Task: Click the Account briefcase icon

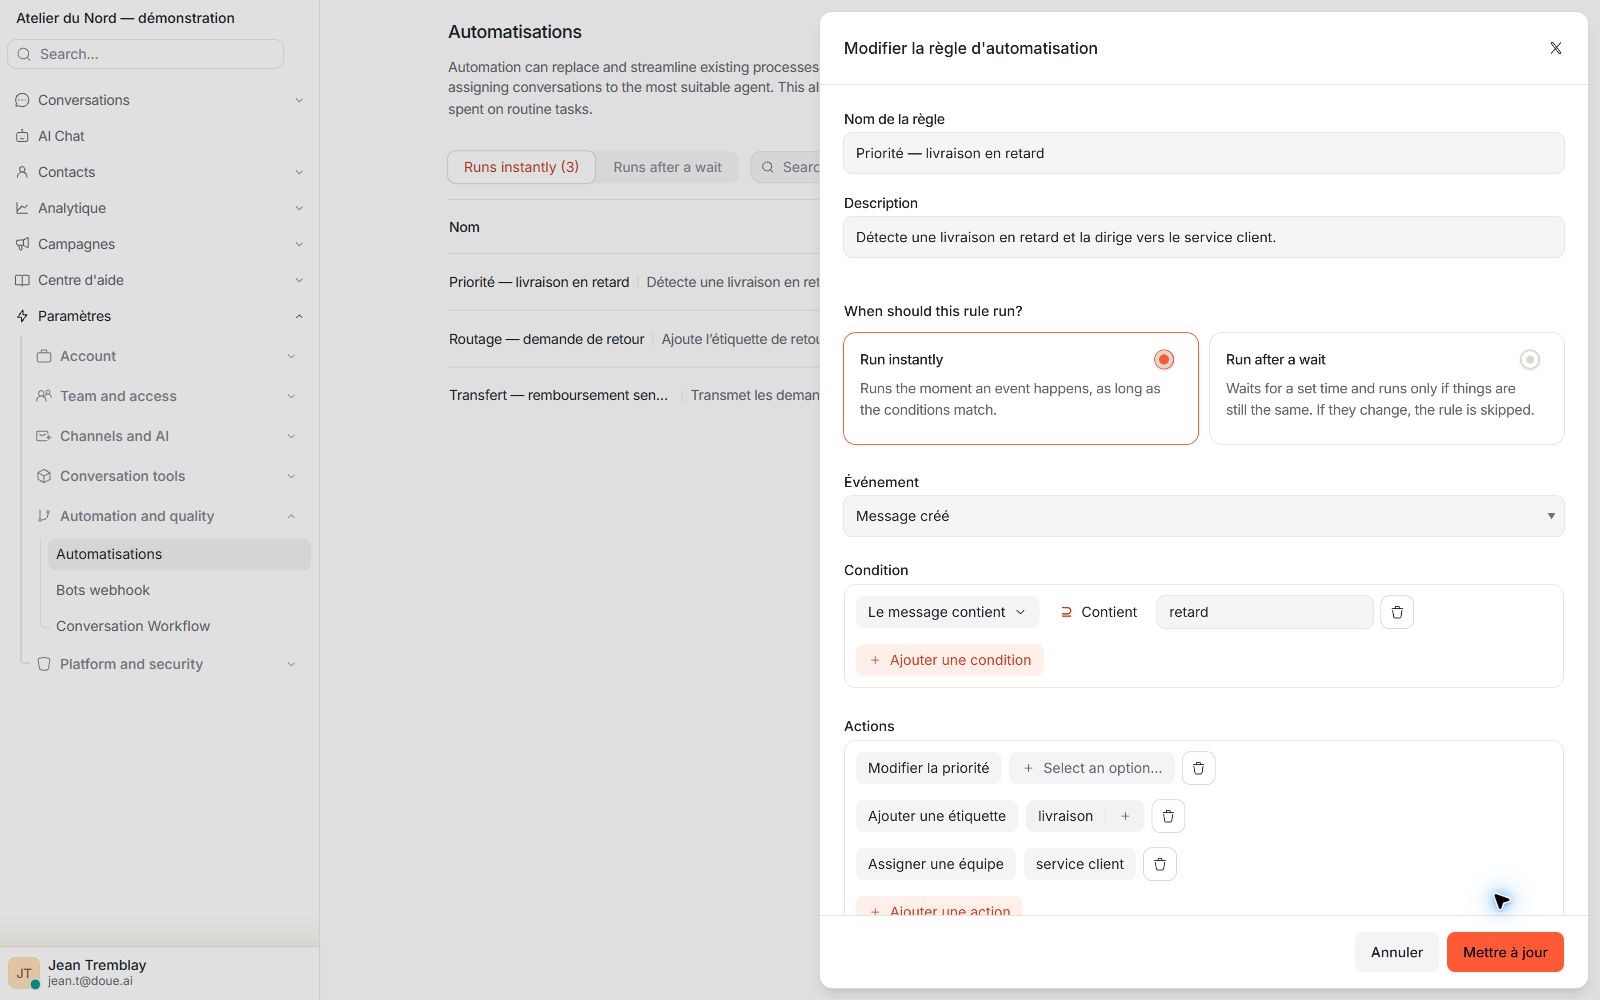Action: tap(44, 356)
